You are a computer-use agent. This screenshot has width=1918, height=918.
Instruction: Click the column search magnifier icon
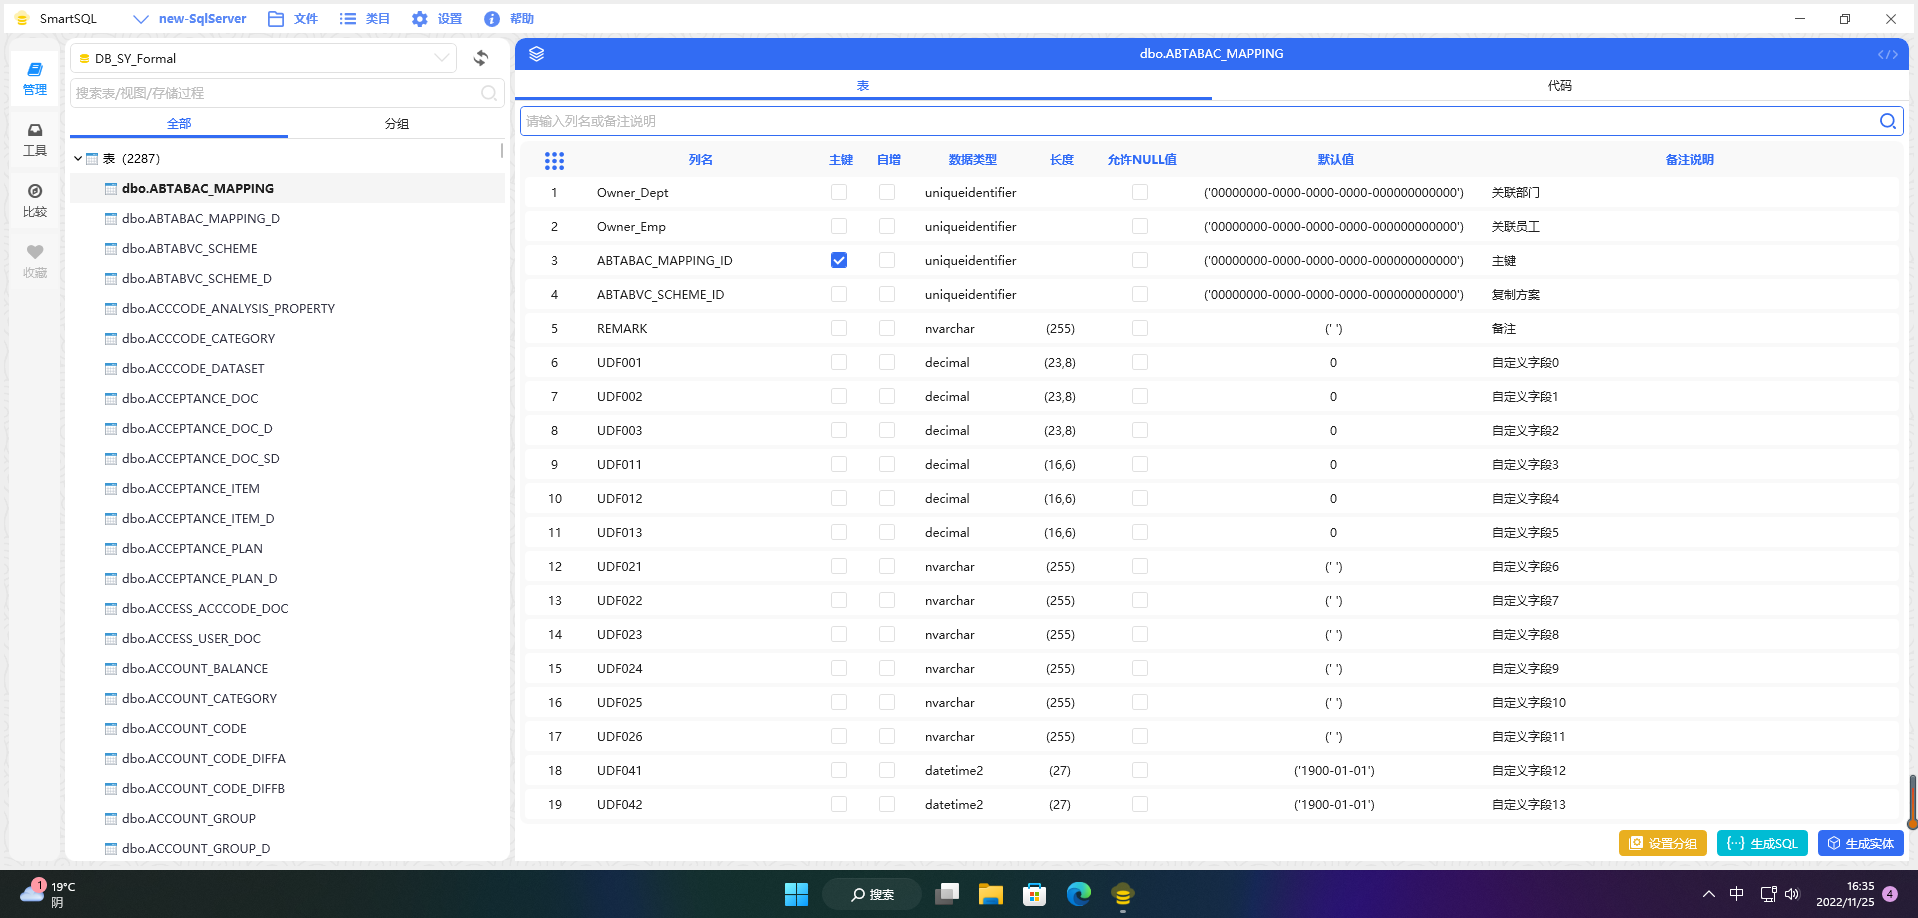point(1887,121)
